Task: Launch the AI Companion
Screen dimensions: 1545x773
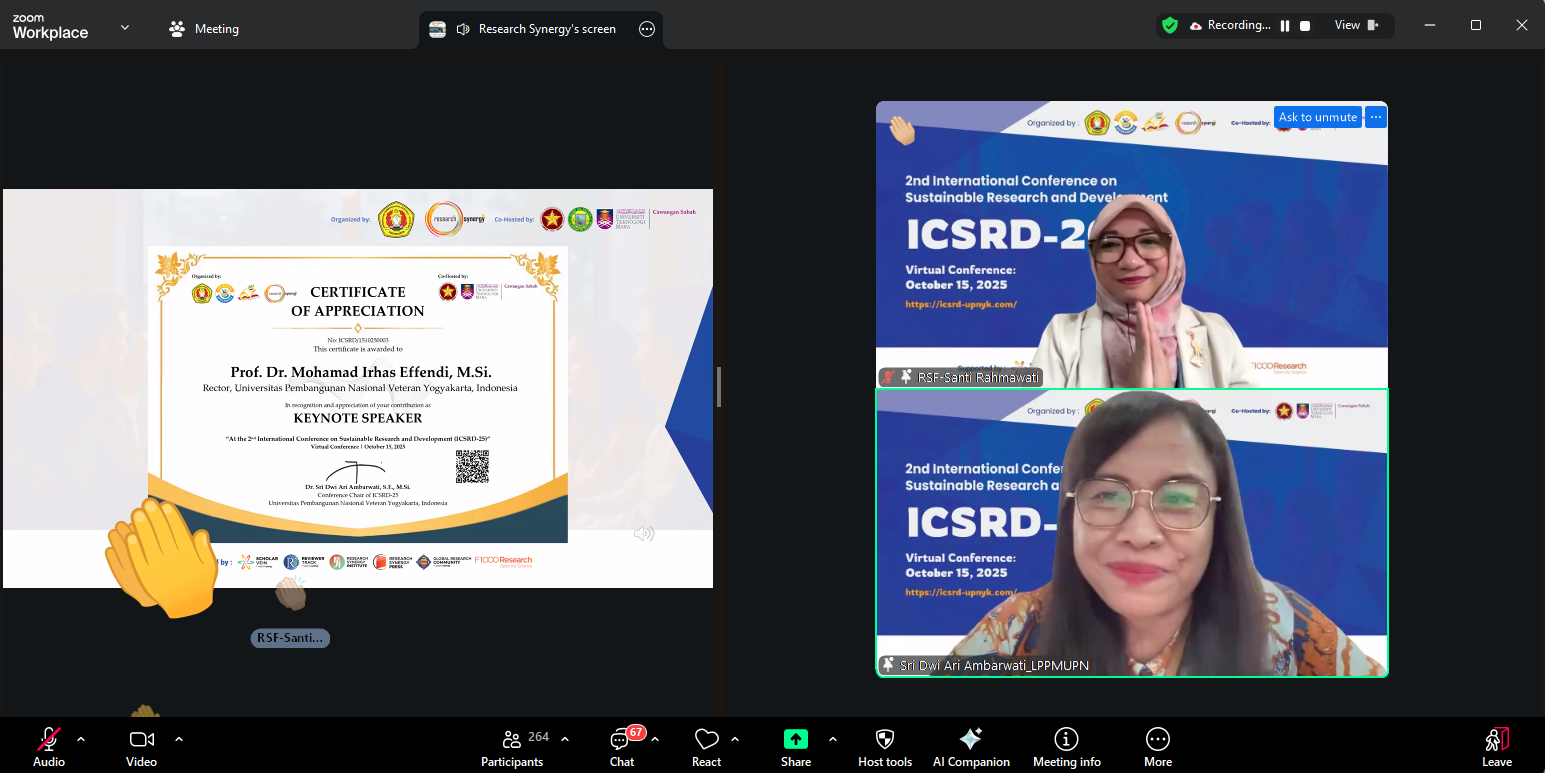Action: pyautogui.click(x=970, y=745)
